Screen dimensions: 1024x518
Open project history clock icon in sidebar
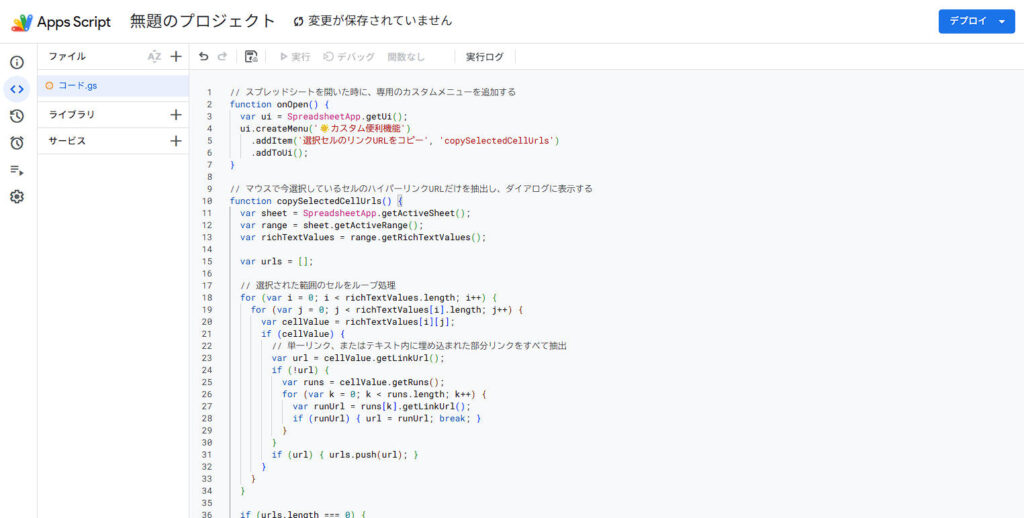(x=17, y=116)
